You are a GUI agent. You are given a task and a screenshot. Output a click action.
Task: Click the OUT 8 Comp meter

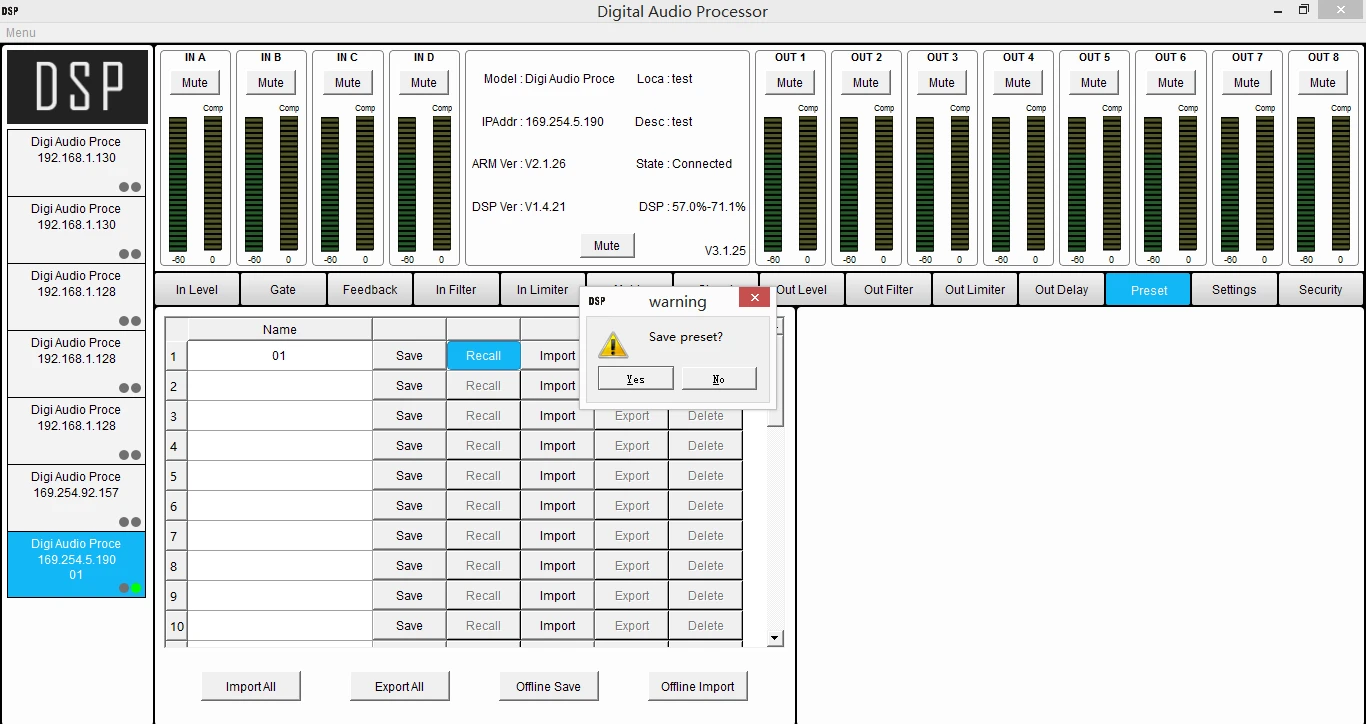[1340, 183]
